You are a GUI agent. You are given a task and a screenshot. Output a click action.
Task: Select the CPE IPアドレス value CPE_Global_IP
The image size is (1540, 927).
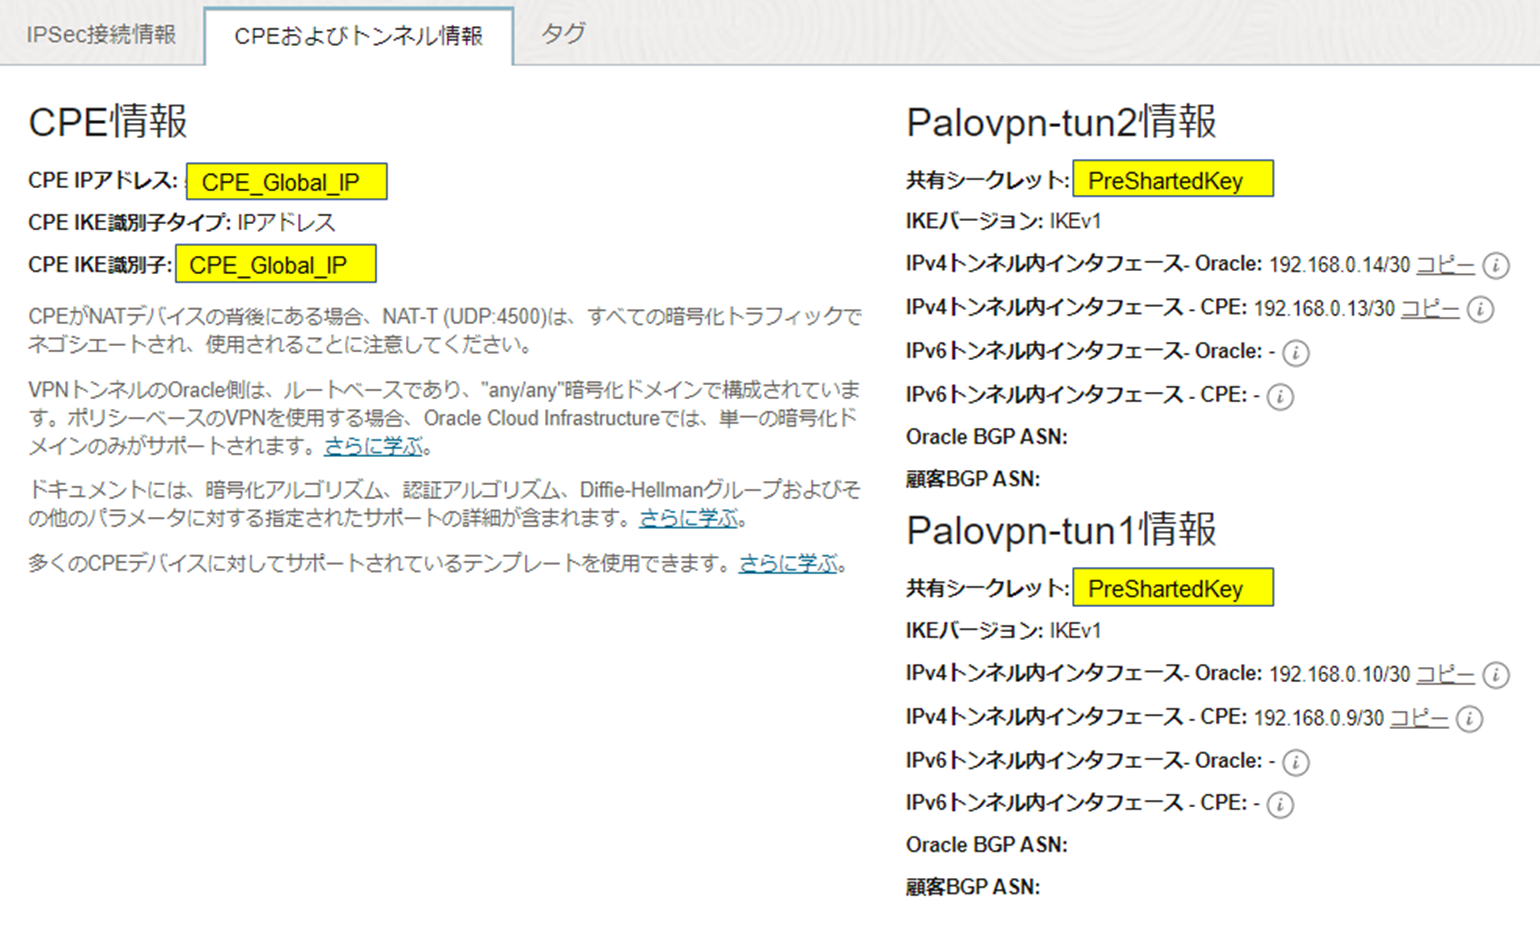(286, 182)
